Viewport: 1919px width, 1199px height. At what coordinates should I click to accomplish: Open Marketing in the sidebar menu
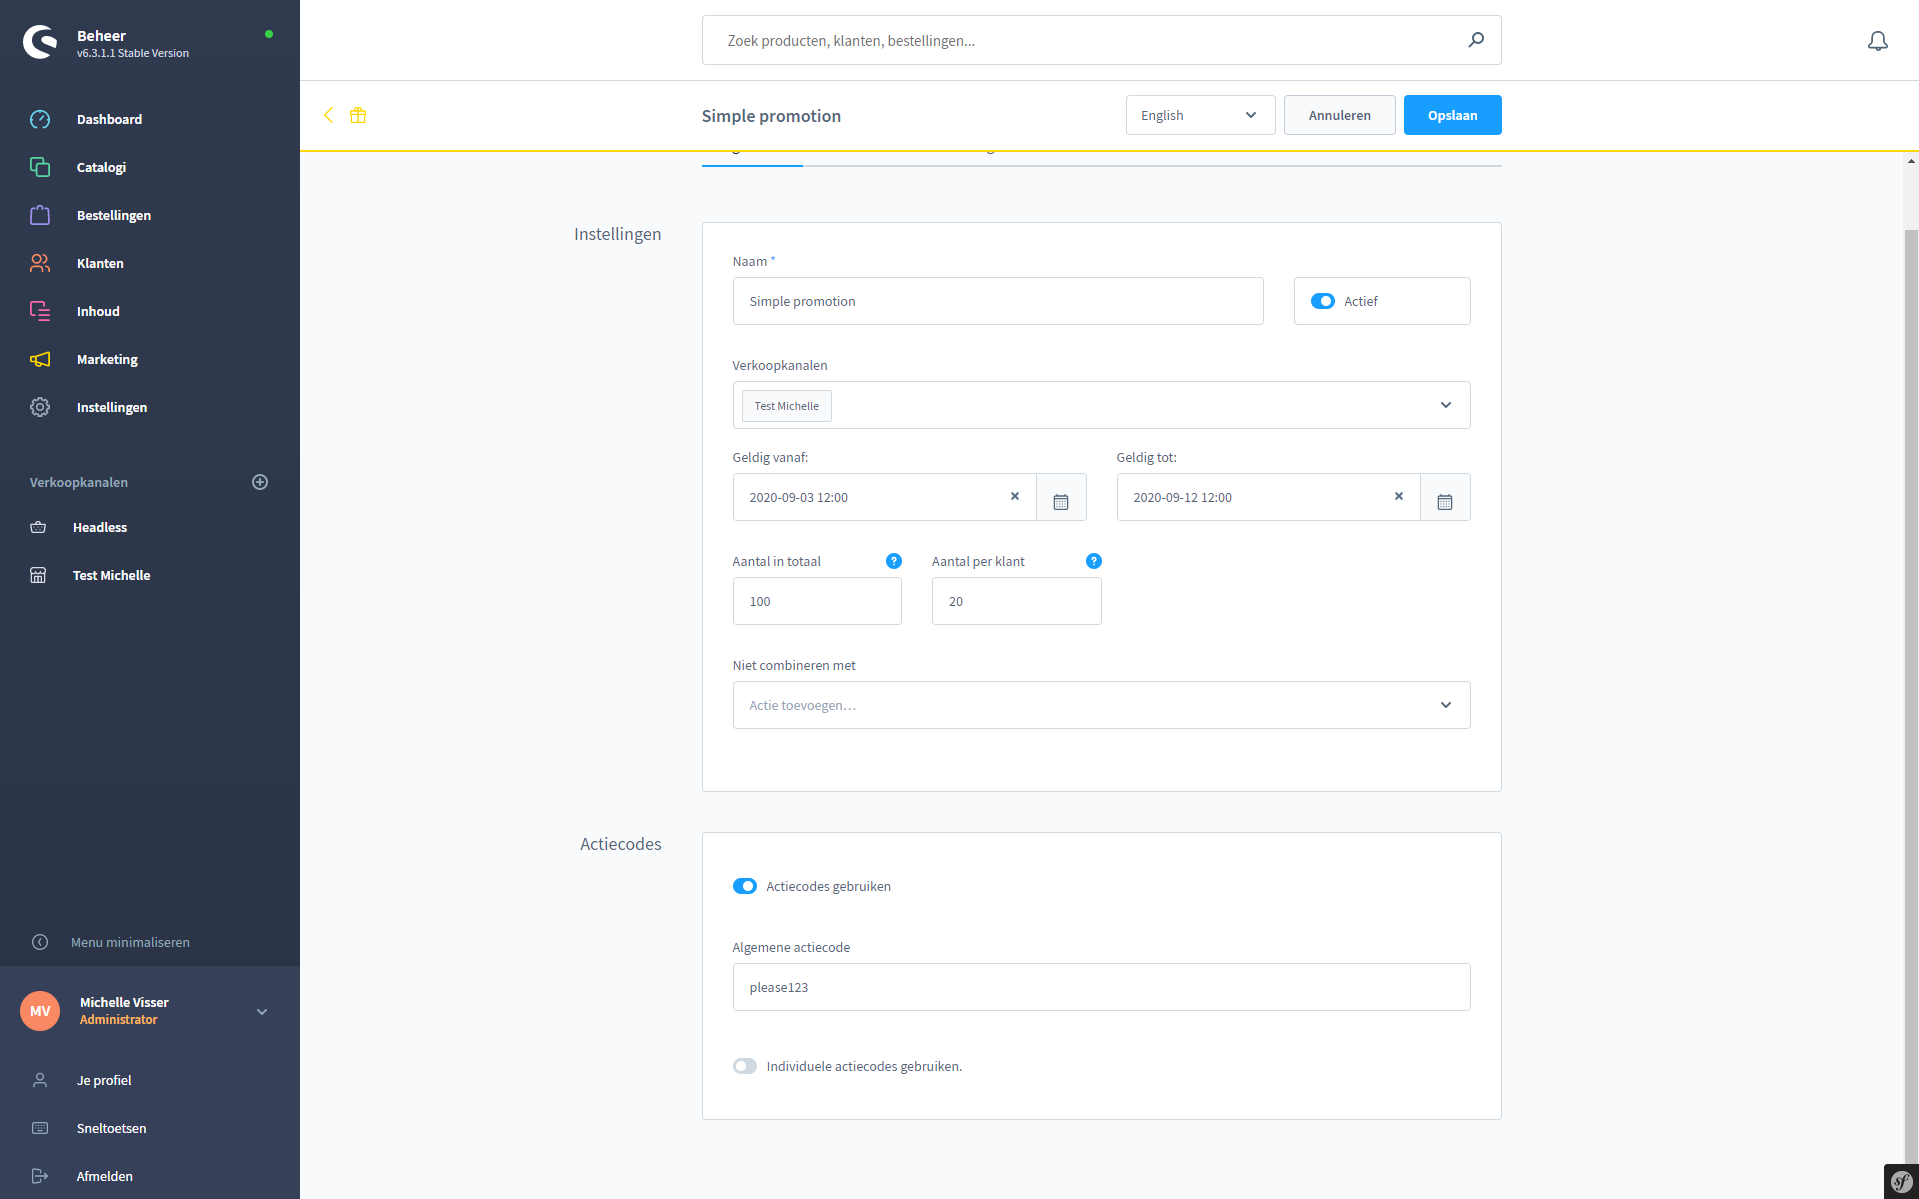pyautogui.click(x=107, y=359)
